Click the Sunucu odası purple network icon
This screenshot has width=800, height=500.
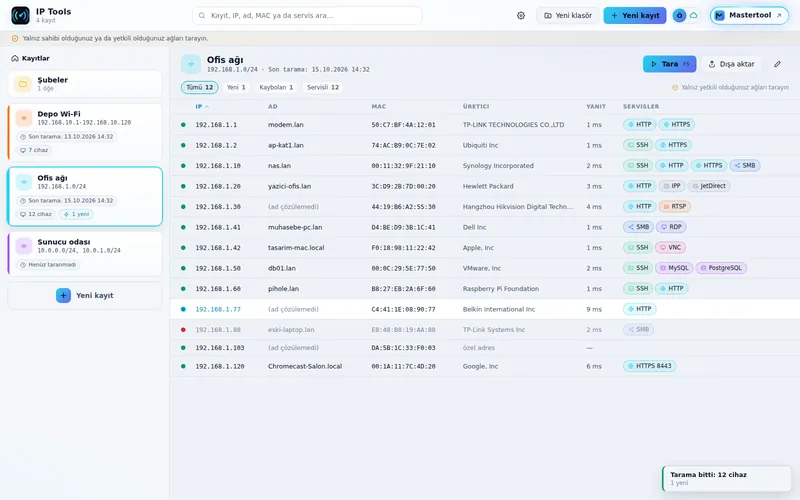tap(23, 246)
